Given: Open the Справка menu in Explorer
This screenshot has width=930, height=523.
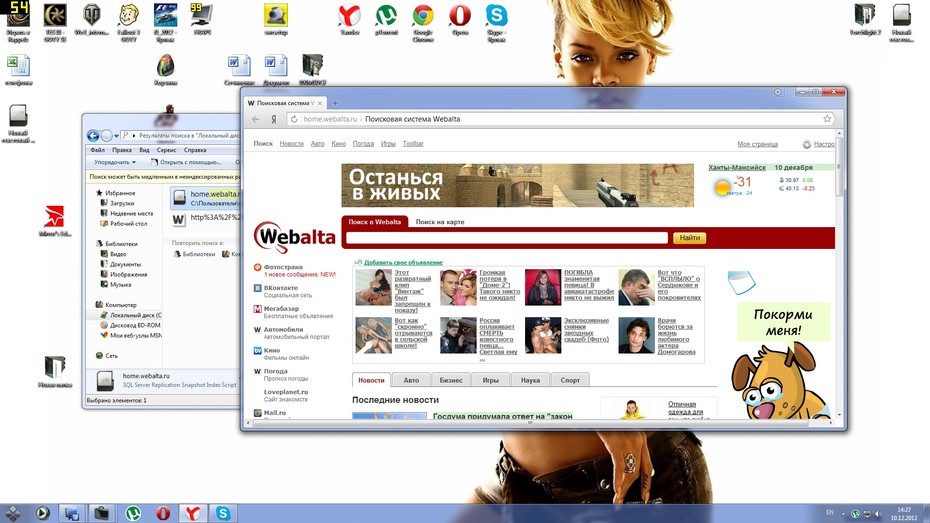Looking at the screenshot, I should (195, 150).
